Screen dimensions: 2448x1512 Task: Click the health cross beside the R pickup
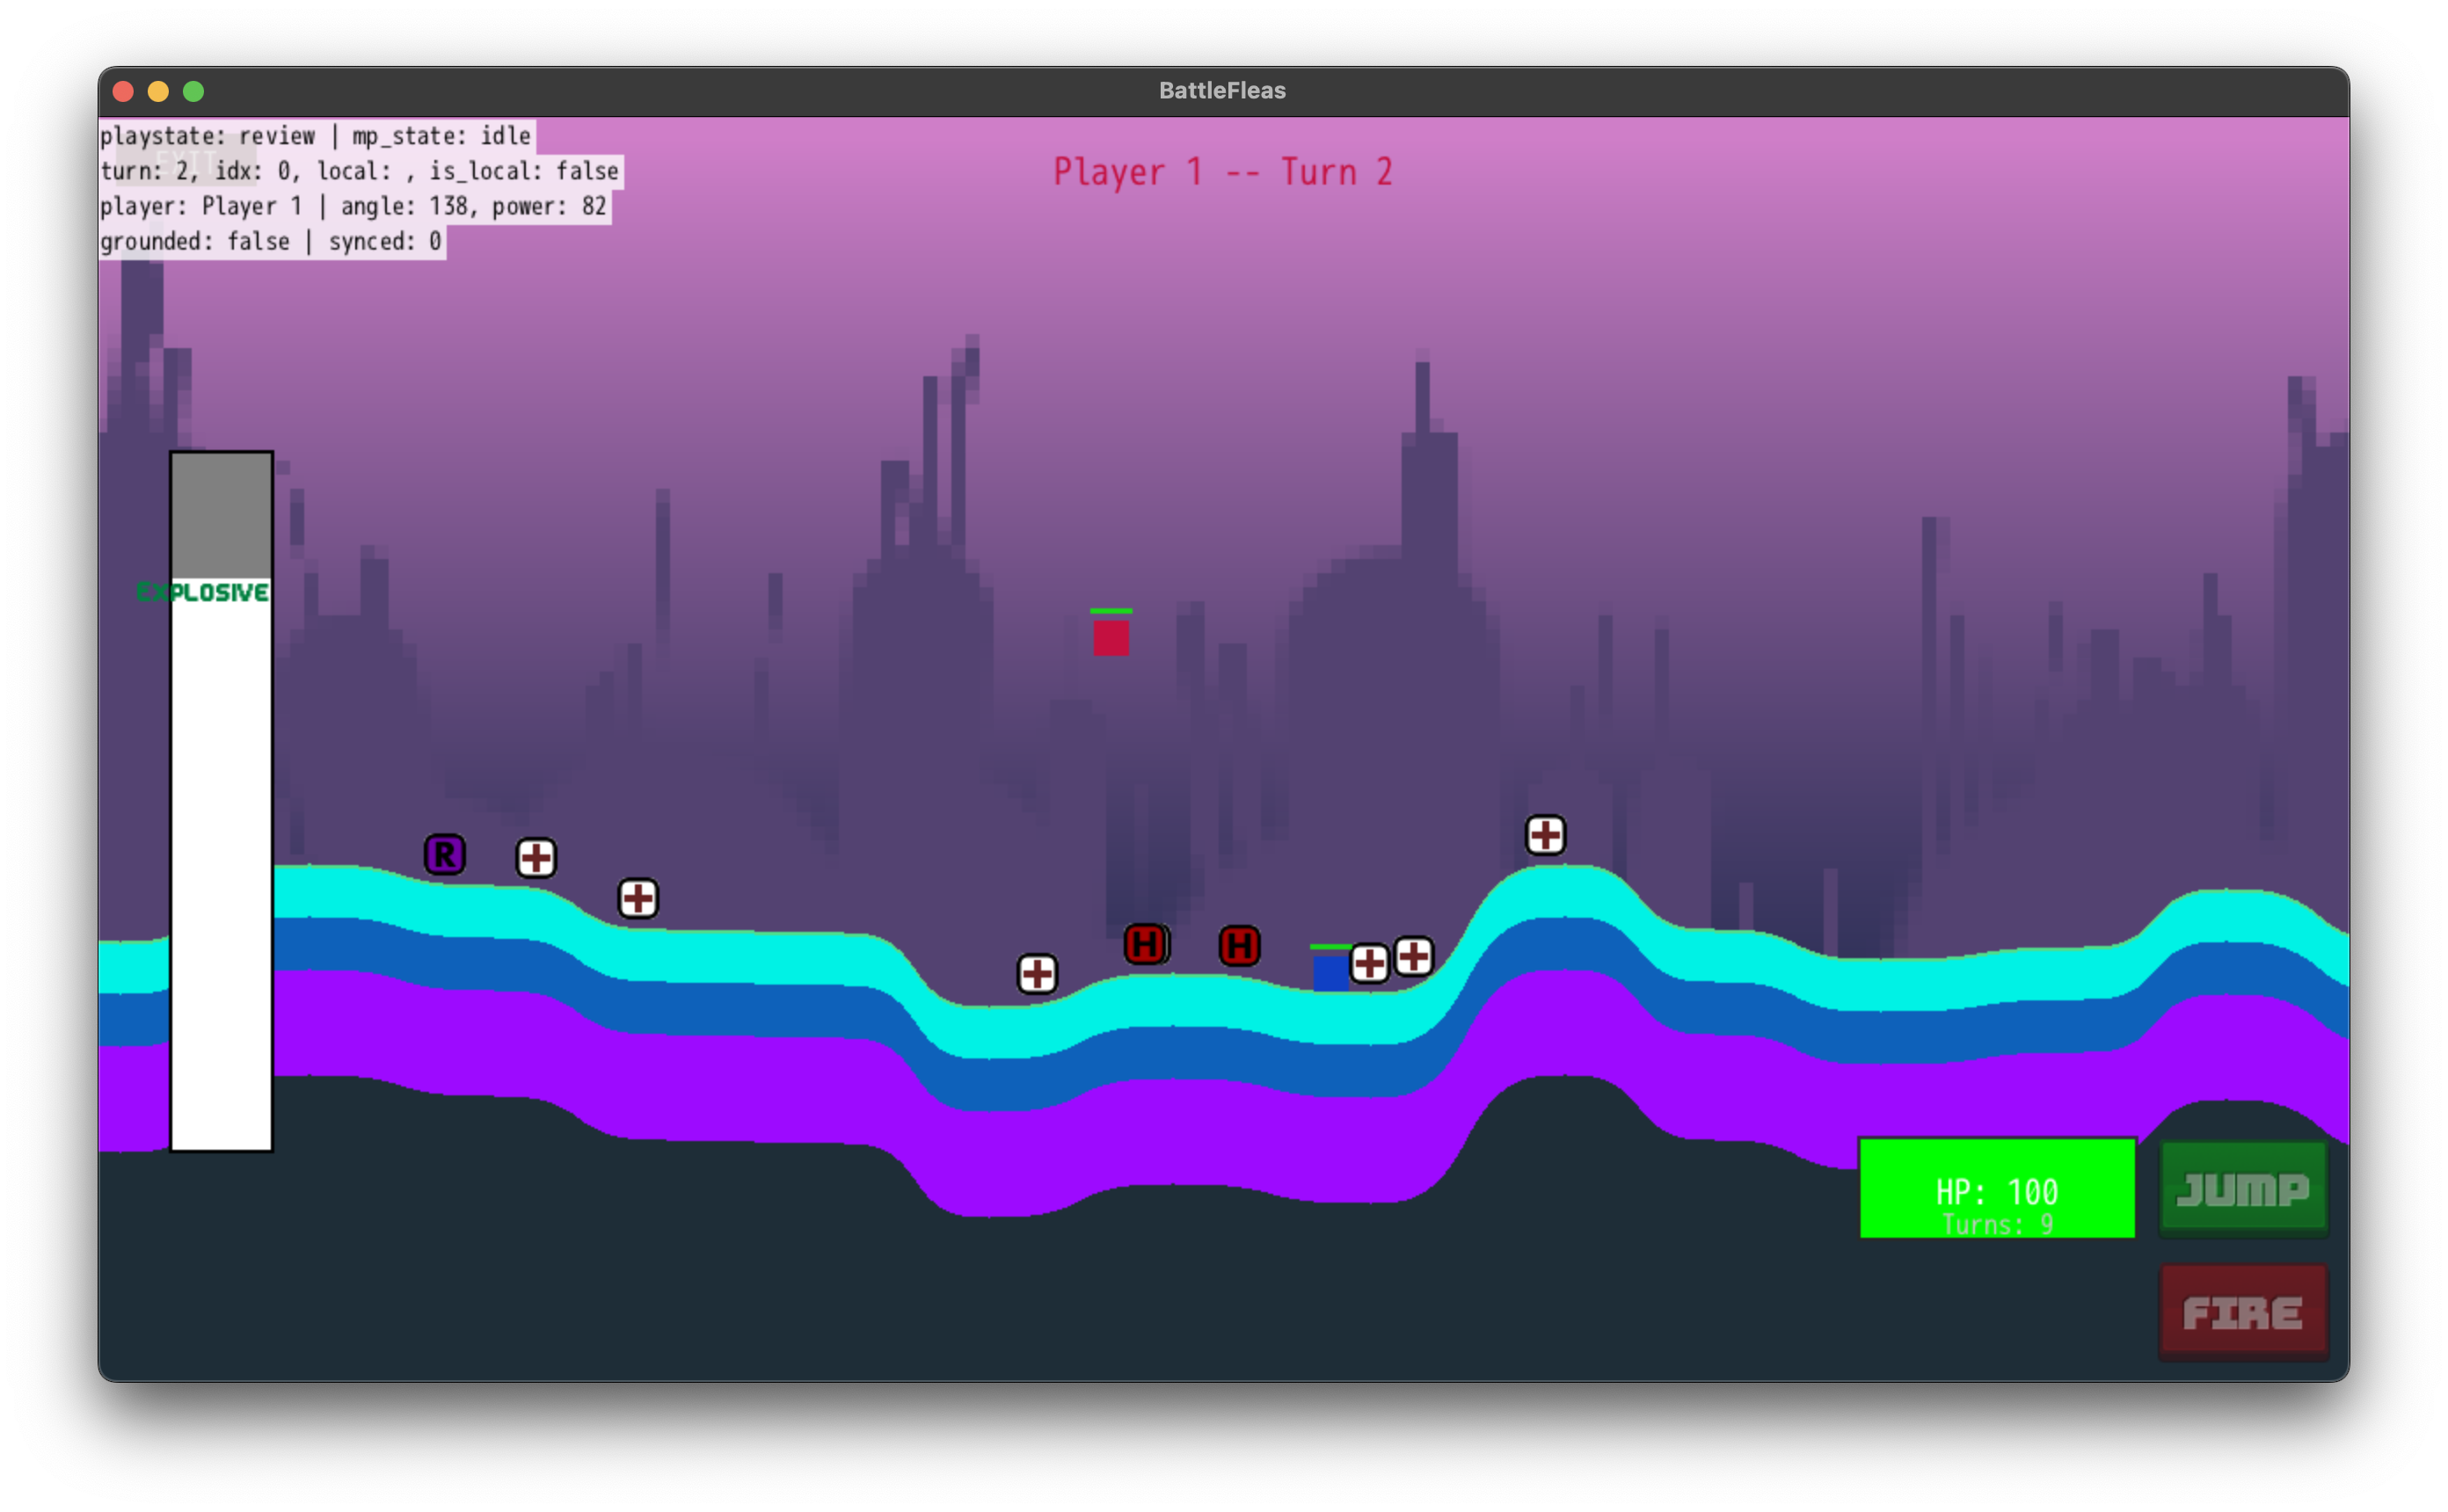point(536,858)
